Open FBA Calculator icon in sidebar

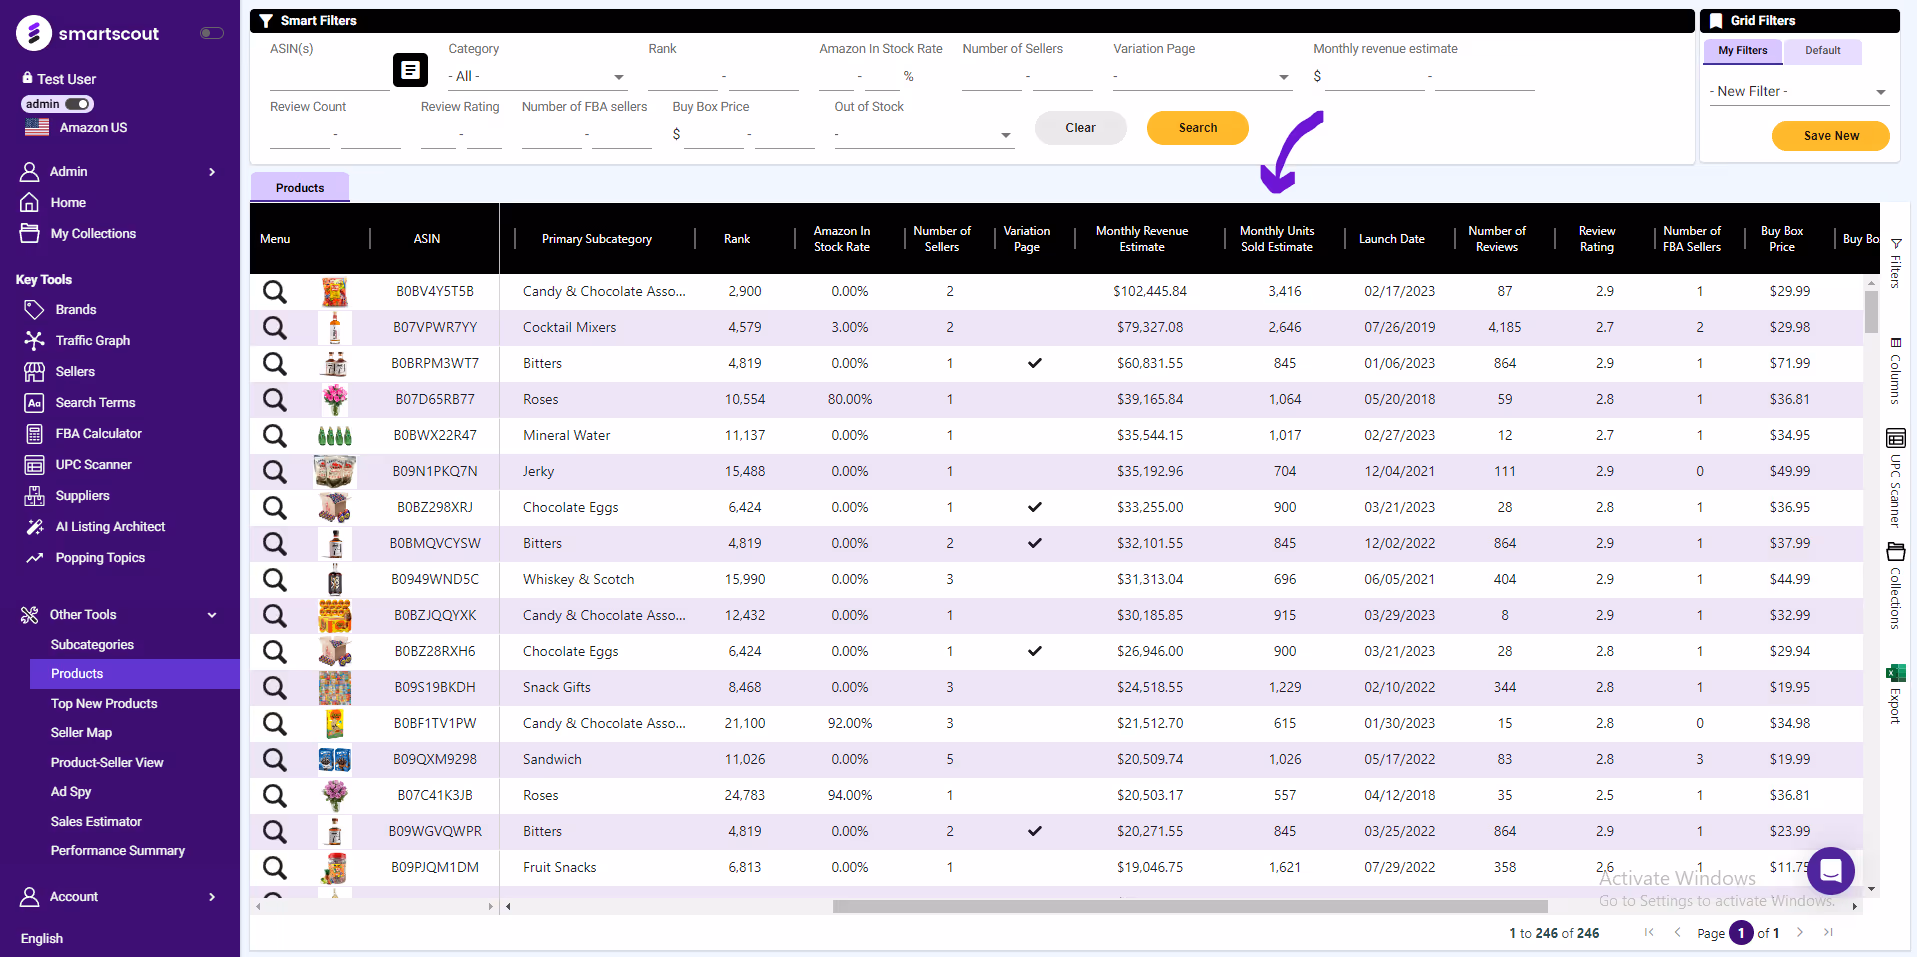coord(34,434)
